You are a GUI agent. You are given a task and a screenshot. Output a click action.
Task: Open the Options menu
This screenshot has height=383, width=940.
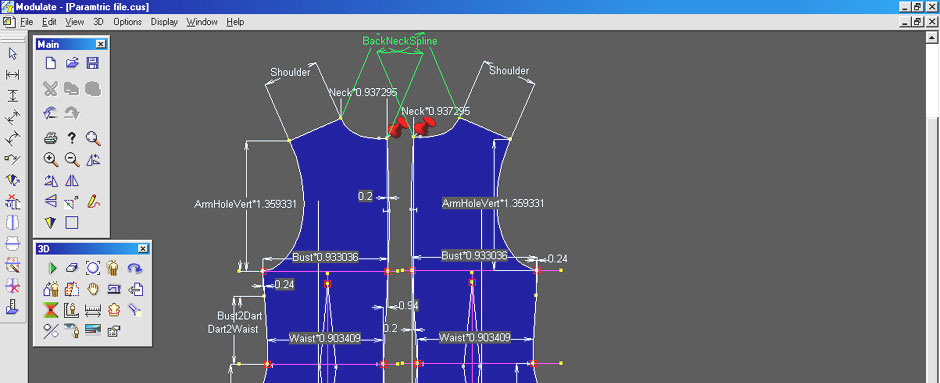(x=128, y=22)
